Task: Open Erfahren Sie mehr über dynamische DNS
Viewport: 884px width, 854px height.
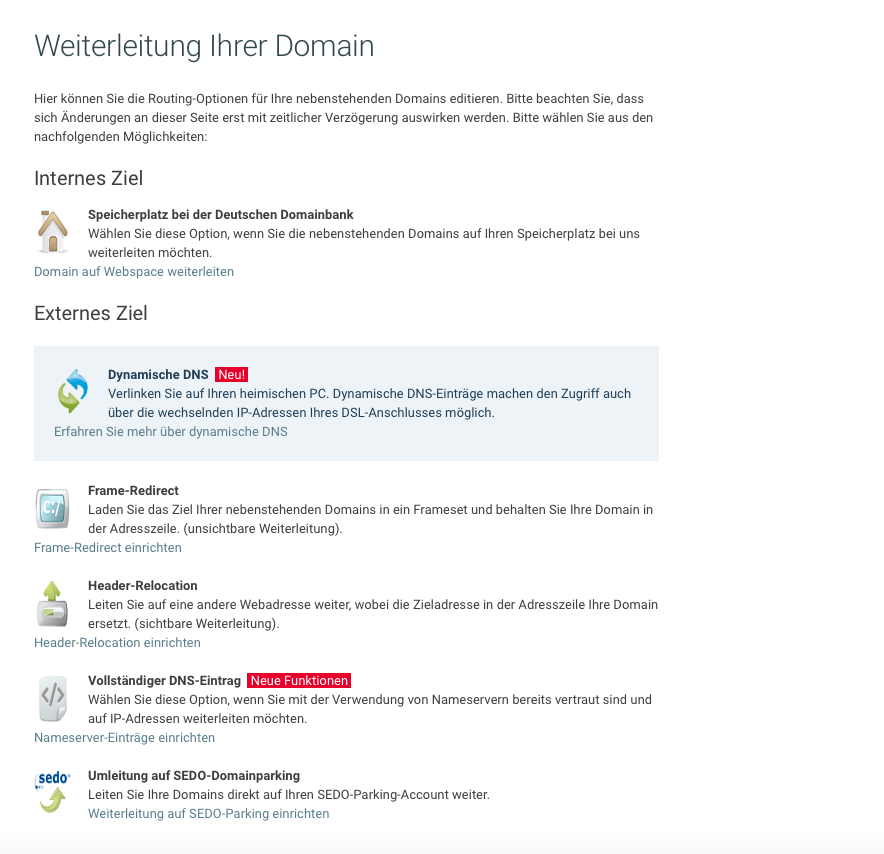Action: click(171, 432)
